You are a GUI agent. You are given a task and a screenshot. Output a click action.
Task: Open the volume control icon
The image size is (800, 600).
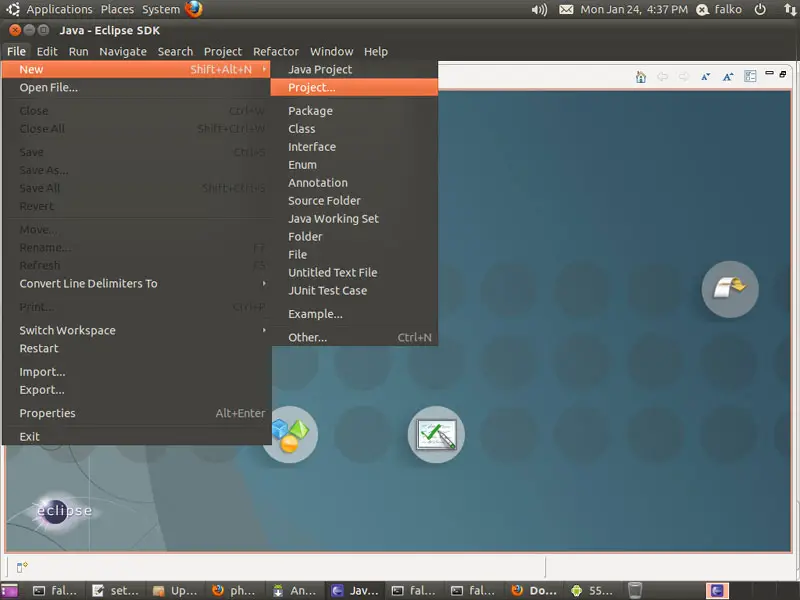tap(539, 10)
